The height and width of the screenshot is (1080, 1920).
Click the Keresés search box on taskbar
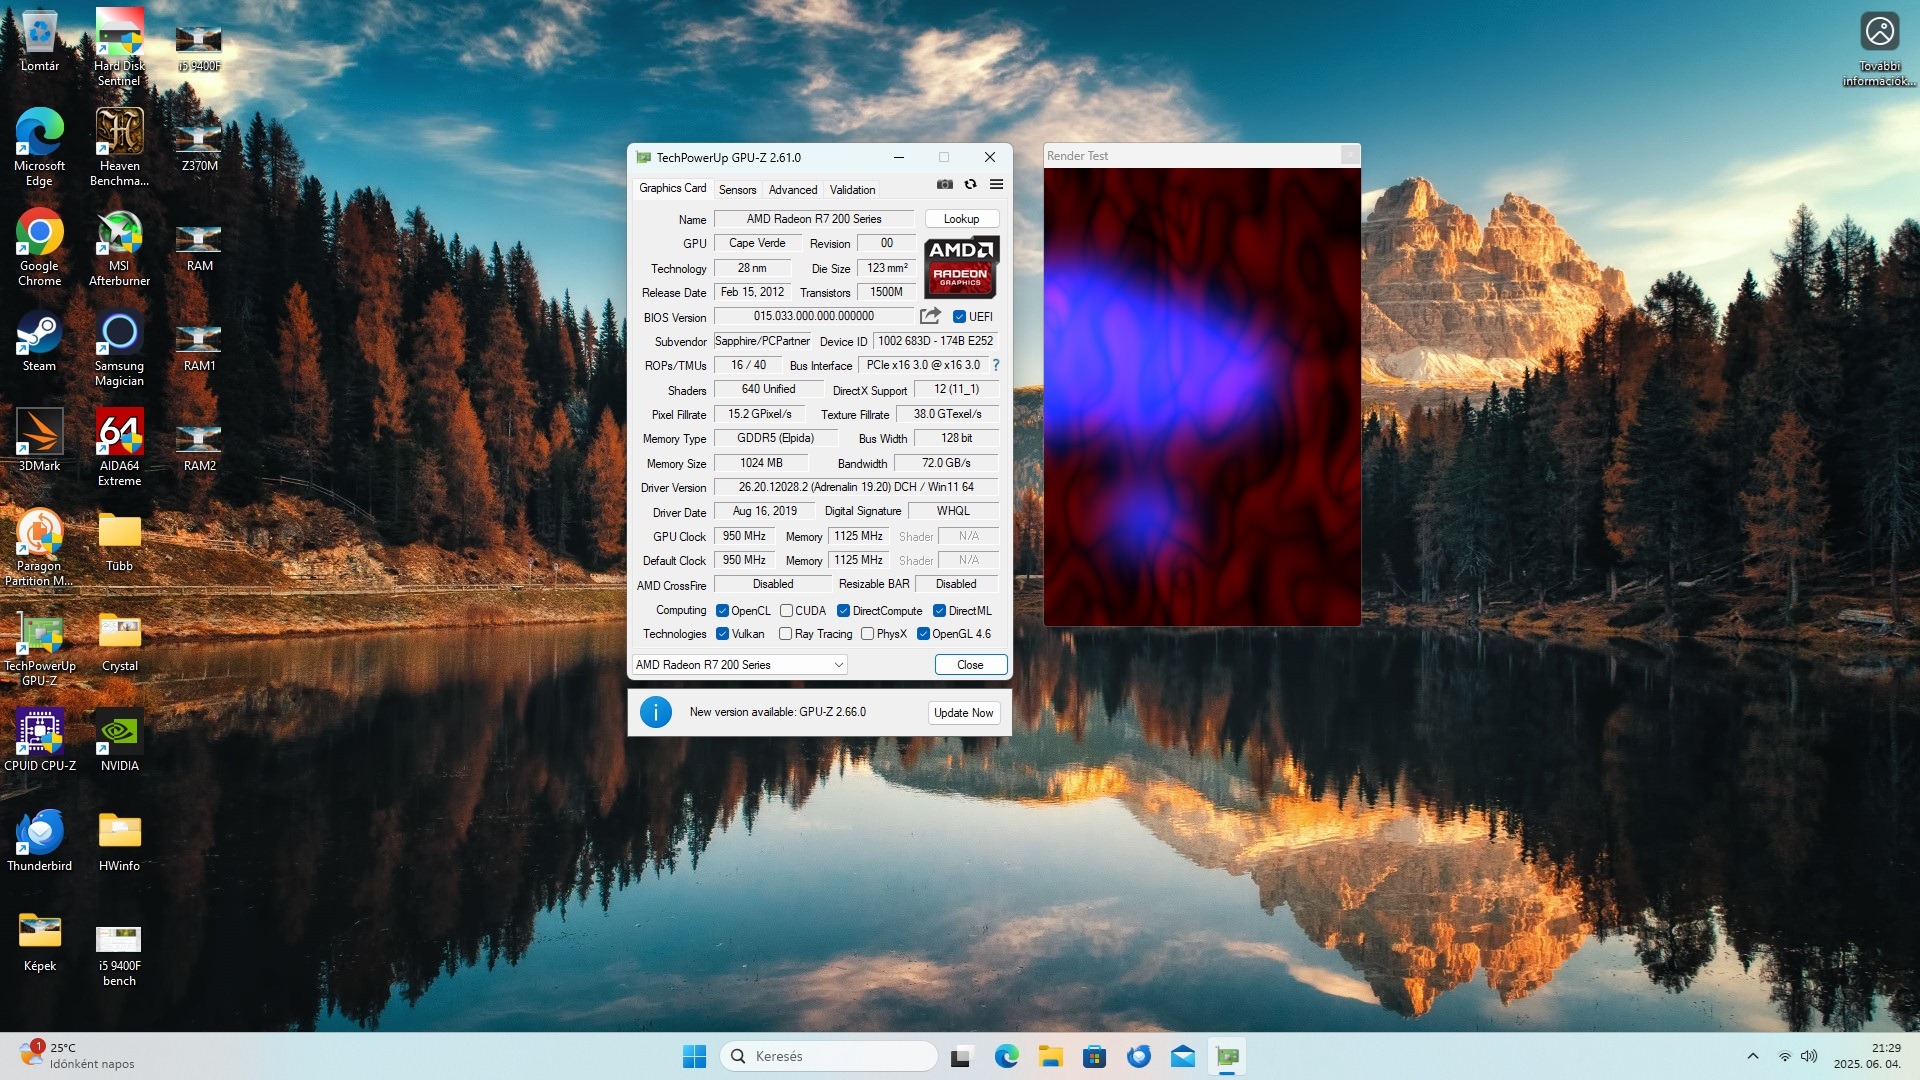829,1056
